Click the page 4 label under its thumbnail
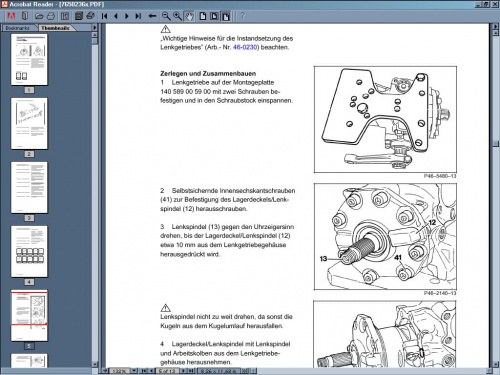Viewport: 500px width, 375px height. 29,282
